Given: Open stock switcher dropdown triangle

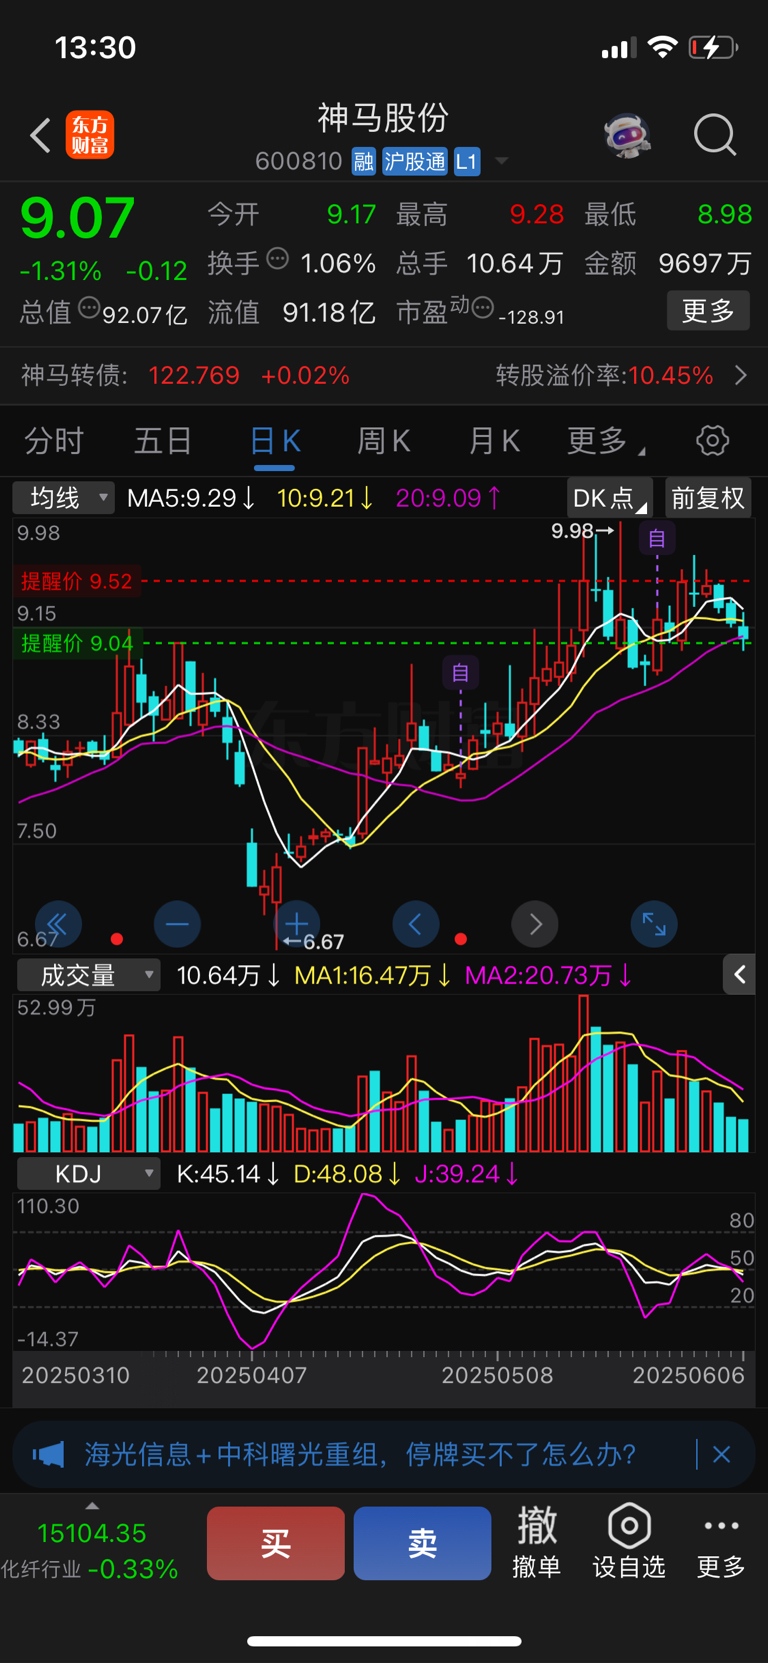Looking at the screenshot, I should coord(502,161).
